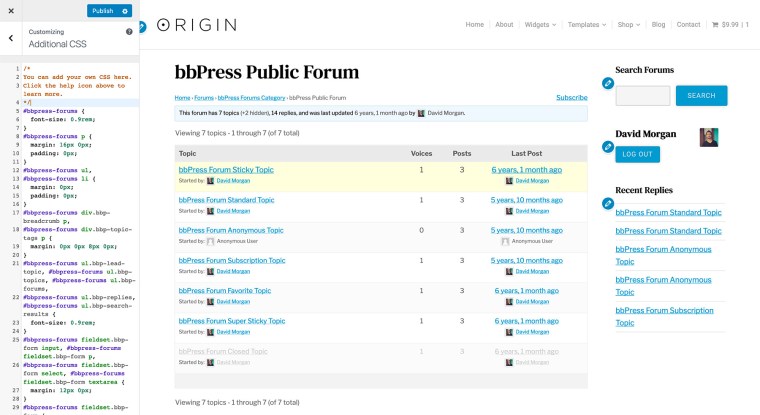Click edit pencil next to Origin logo
Image resolution: width=760 pixels, height=415 pixels.
point(142,26)
